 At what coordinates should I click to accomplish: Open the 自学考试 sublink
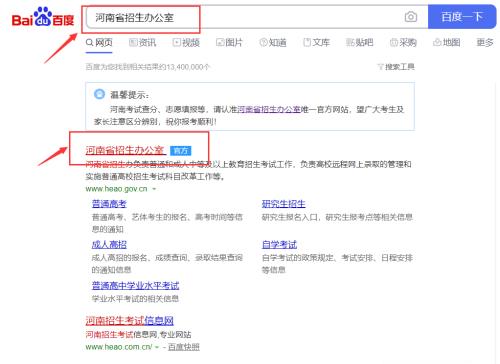tap(279, 244)
